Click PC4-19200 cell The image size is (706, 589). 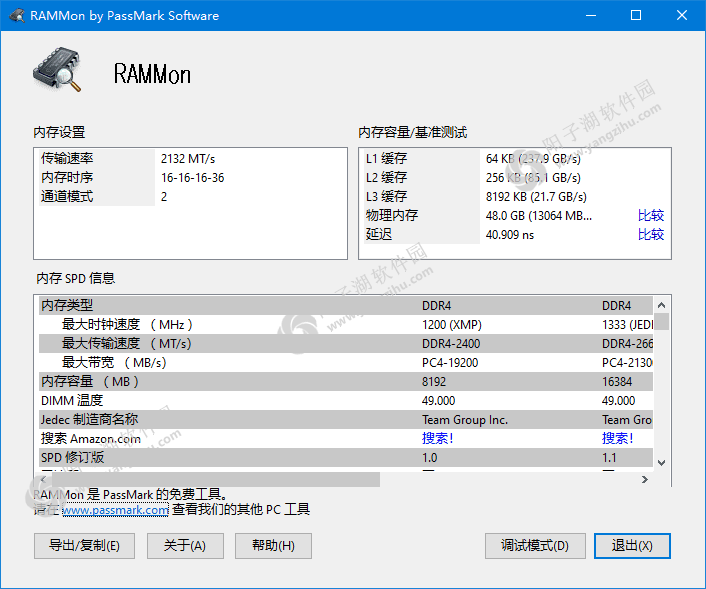450,362
